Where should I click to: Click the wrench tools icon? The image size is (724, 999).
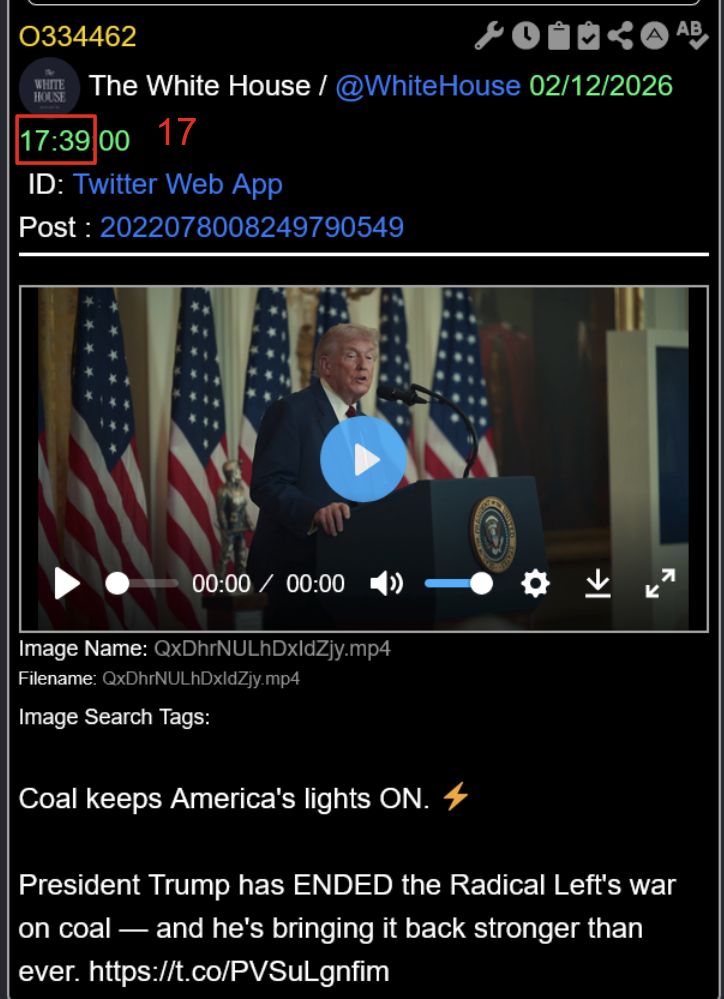point(488,37)
